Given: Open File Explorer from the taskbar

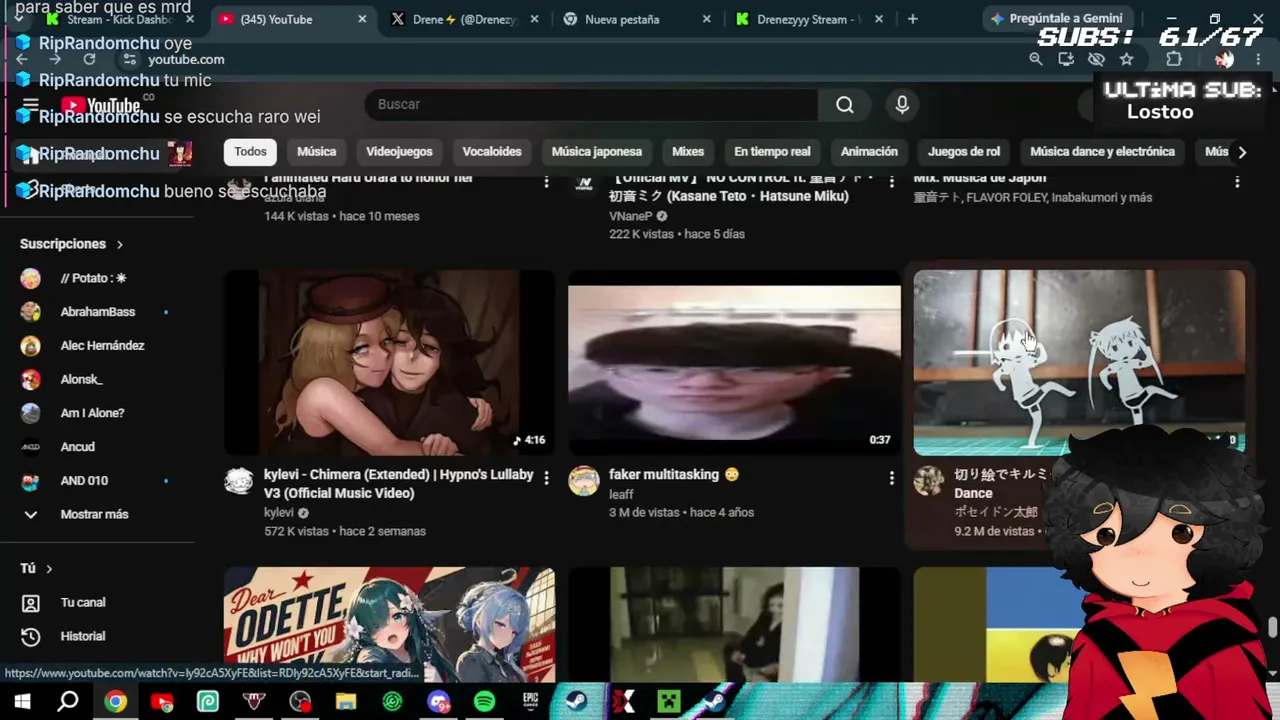Looking at the screenshot, I should [x=346, y=702].
